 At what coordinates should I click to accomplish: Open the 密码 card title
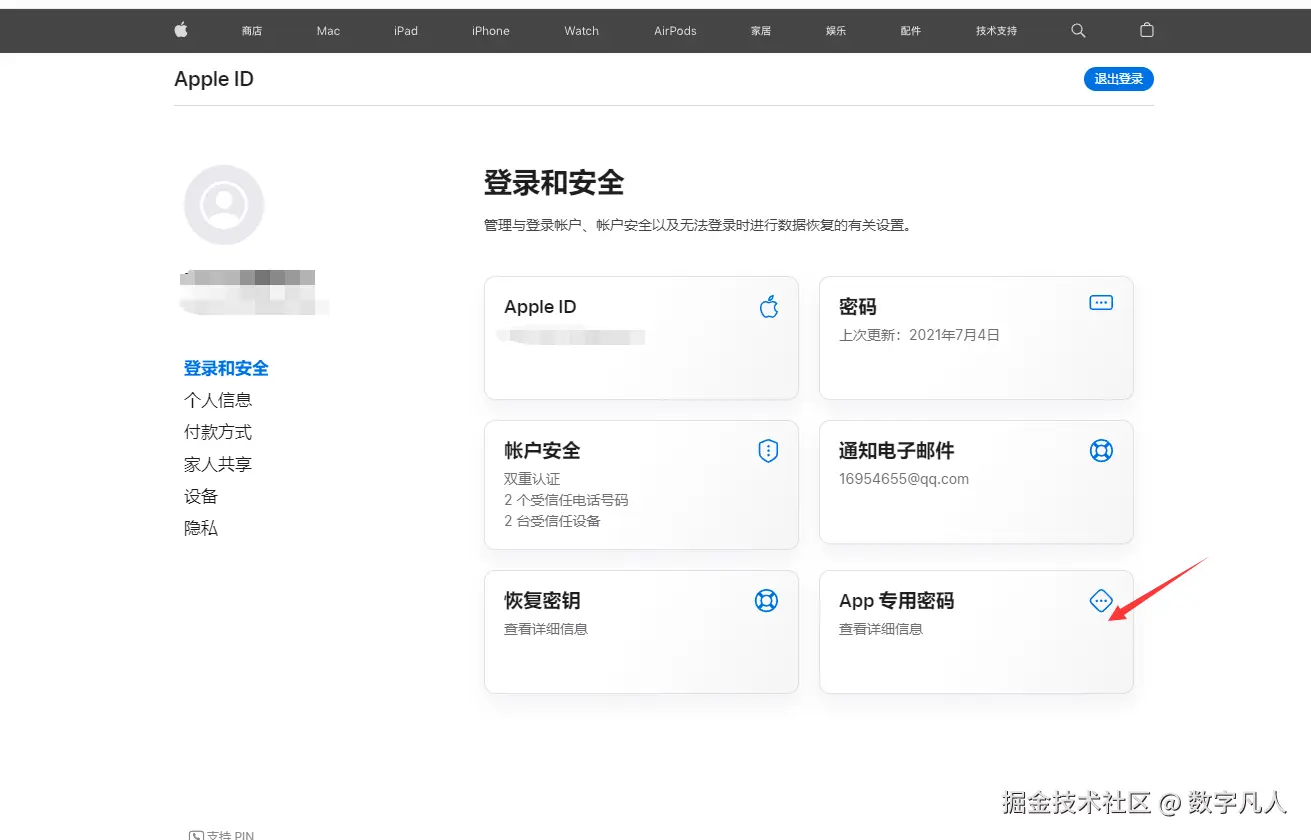pos(858,307)
